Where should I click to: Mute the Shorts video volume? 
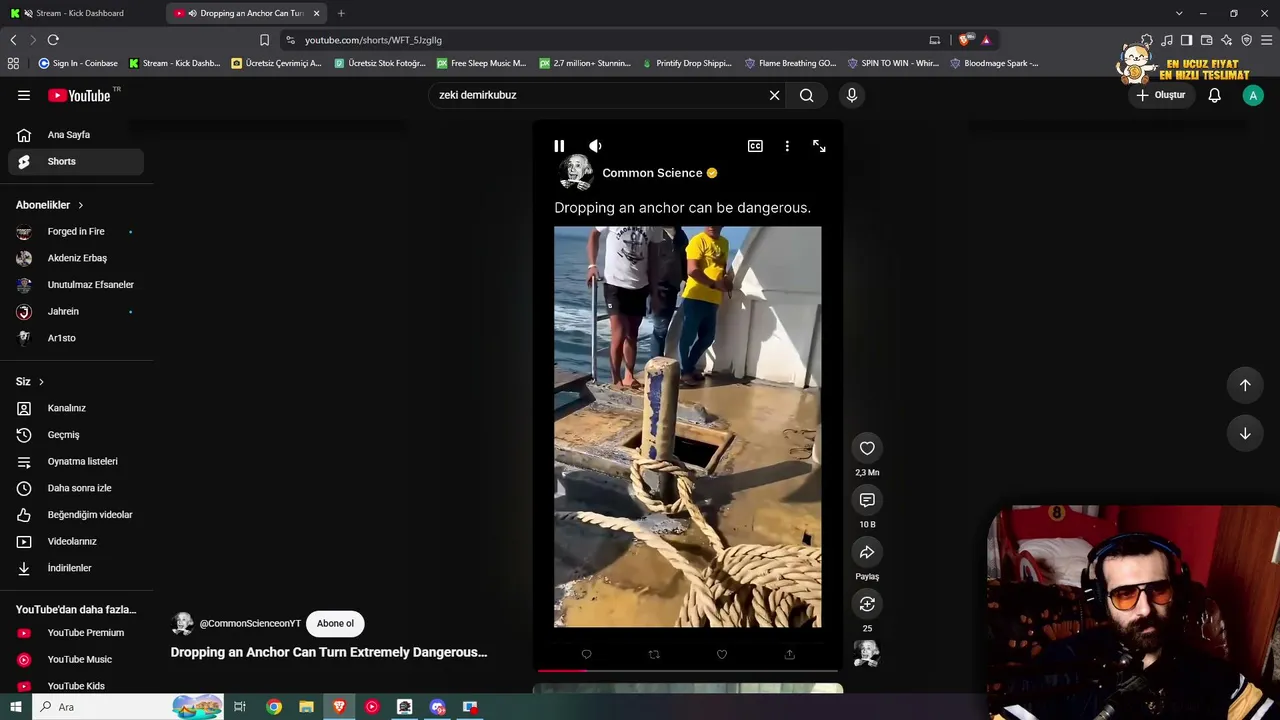point(595,146)
